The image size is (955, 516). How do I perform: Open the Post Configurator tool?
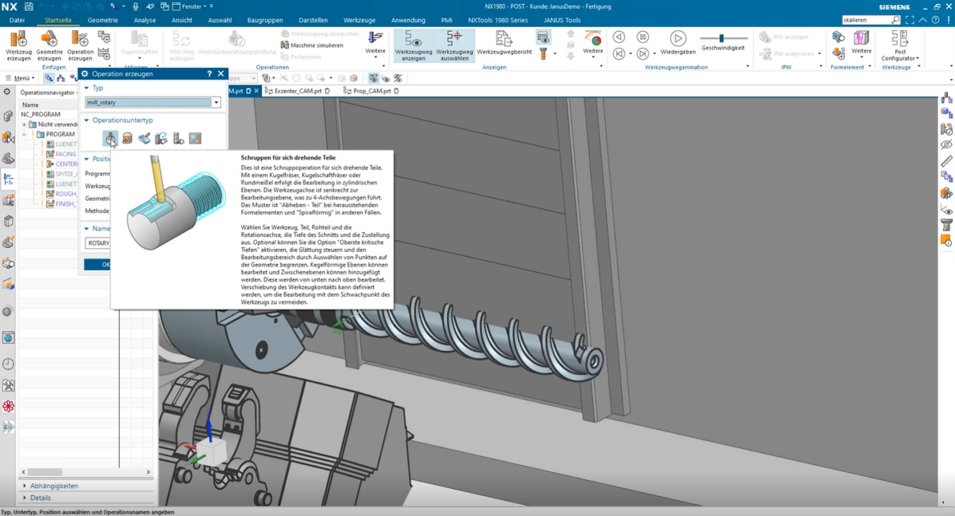[900, 46]
